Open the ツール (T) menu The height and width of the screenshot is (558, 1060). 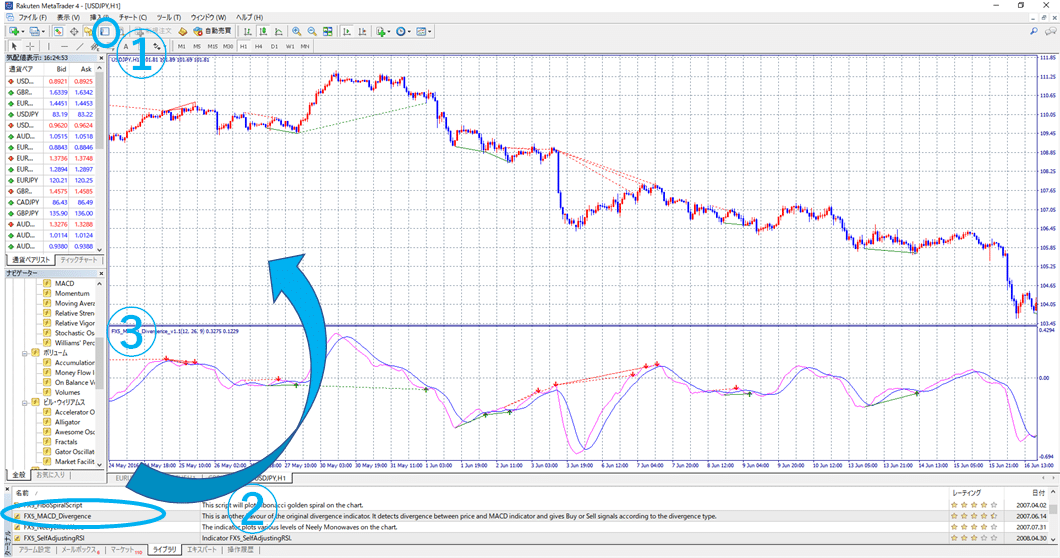[x=168, y=18]
